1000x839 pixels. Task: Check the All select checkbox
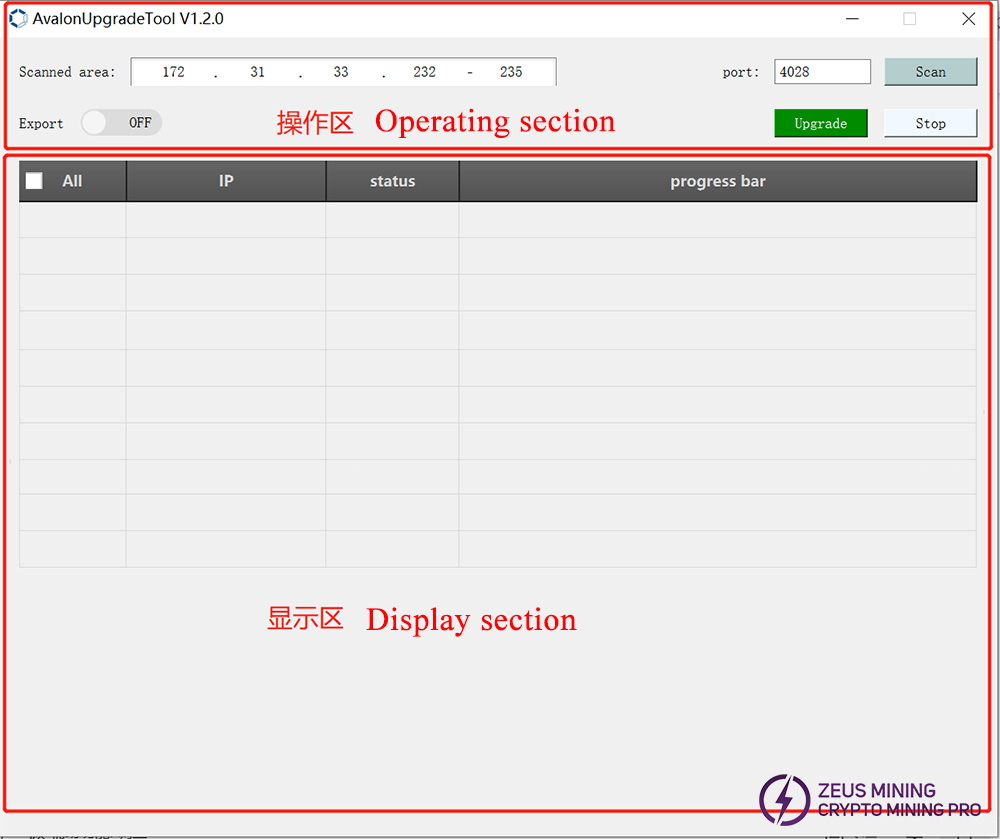[35, 181]
